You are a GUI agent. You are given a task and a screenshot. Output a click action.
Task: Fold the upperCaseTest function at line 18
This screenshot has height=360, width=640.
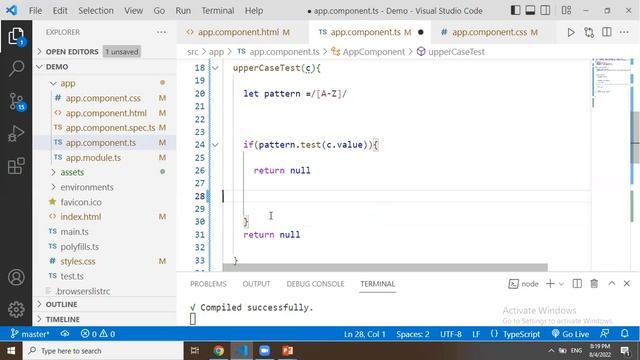[x=215, y=68]
